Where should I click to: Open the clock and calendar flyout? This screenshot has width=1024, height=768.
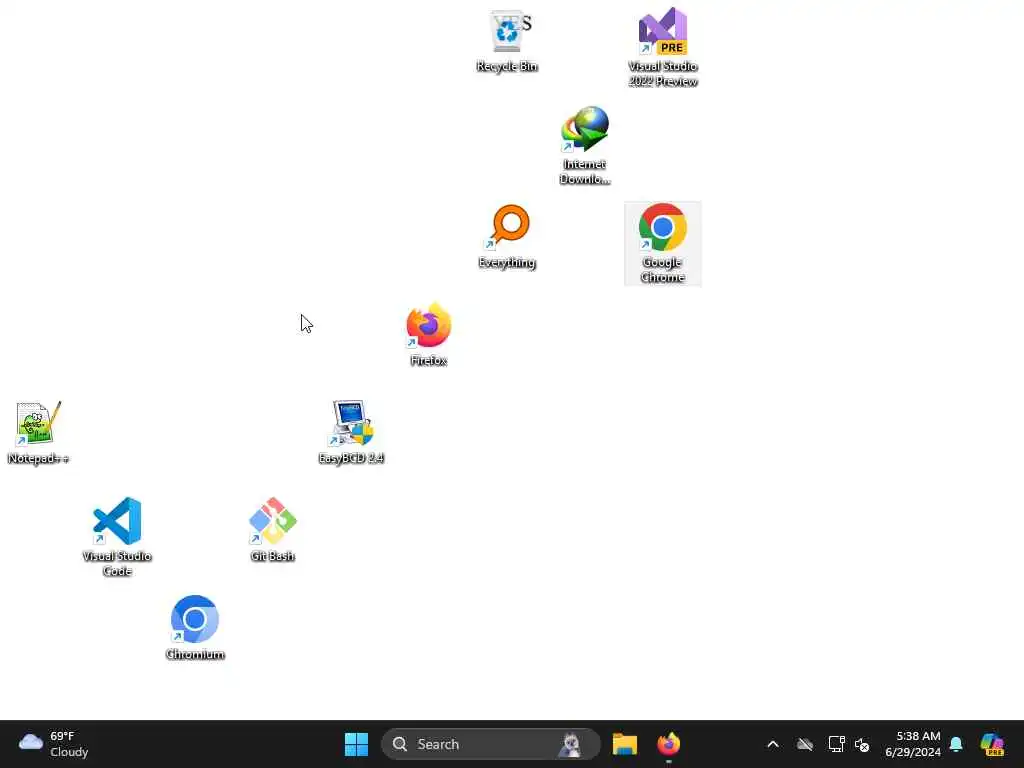point(913,744)
